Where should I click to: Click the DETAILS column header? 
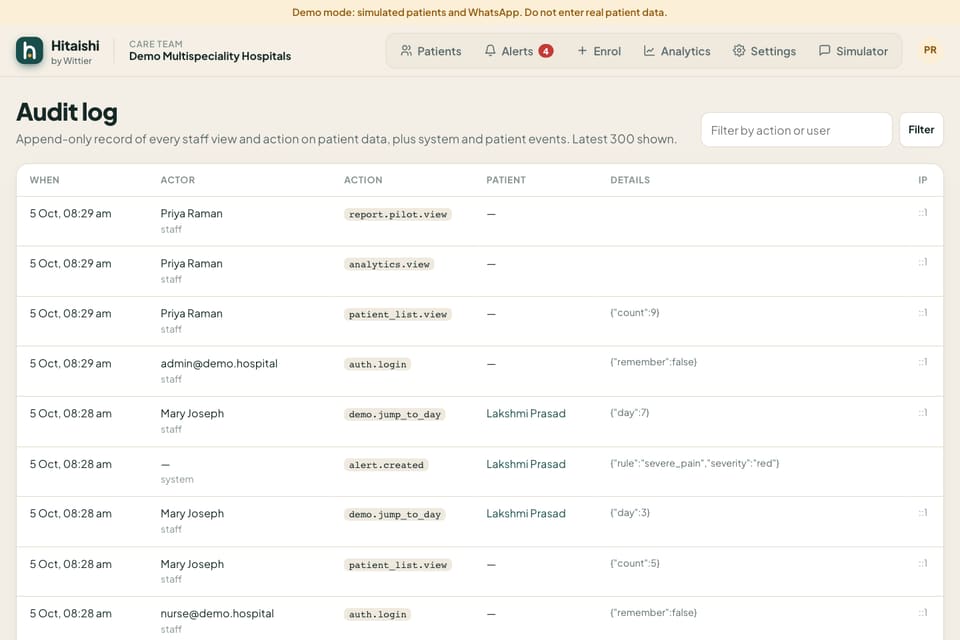630,180
